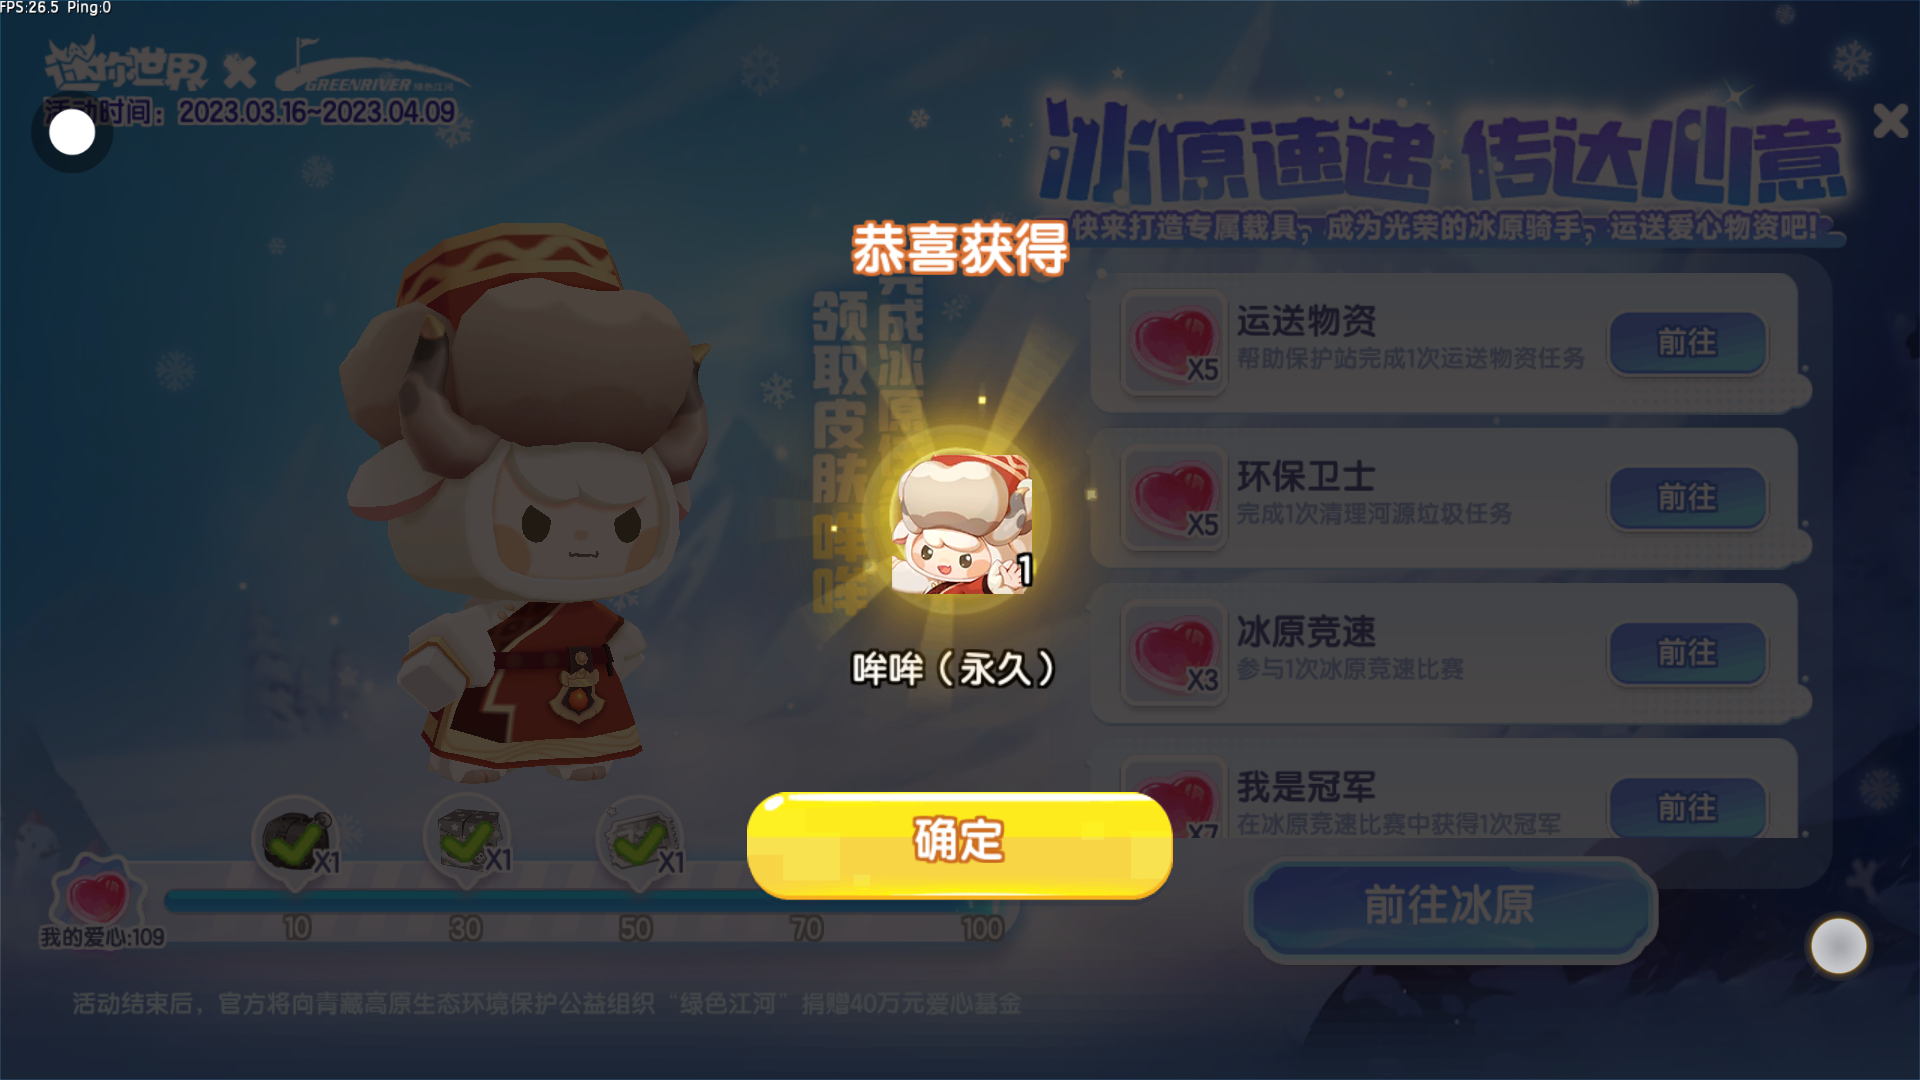The height and width of the screenshot is (1080, 1920).
Task: Click the Greenriver partner logo
Action: (371, 69)
